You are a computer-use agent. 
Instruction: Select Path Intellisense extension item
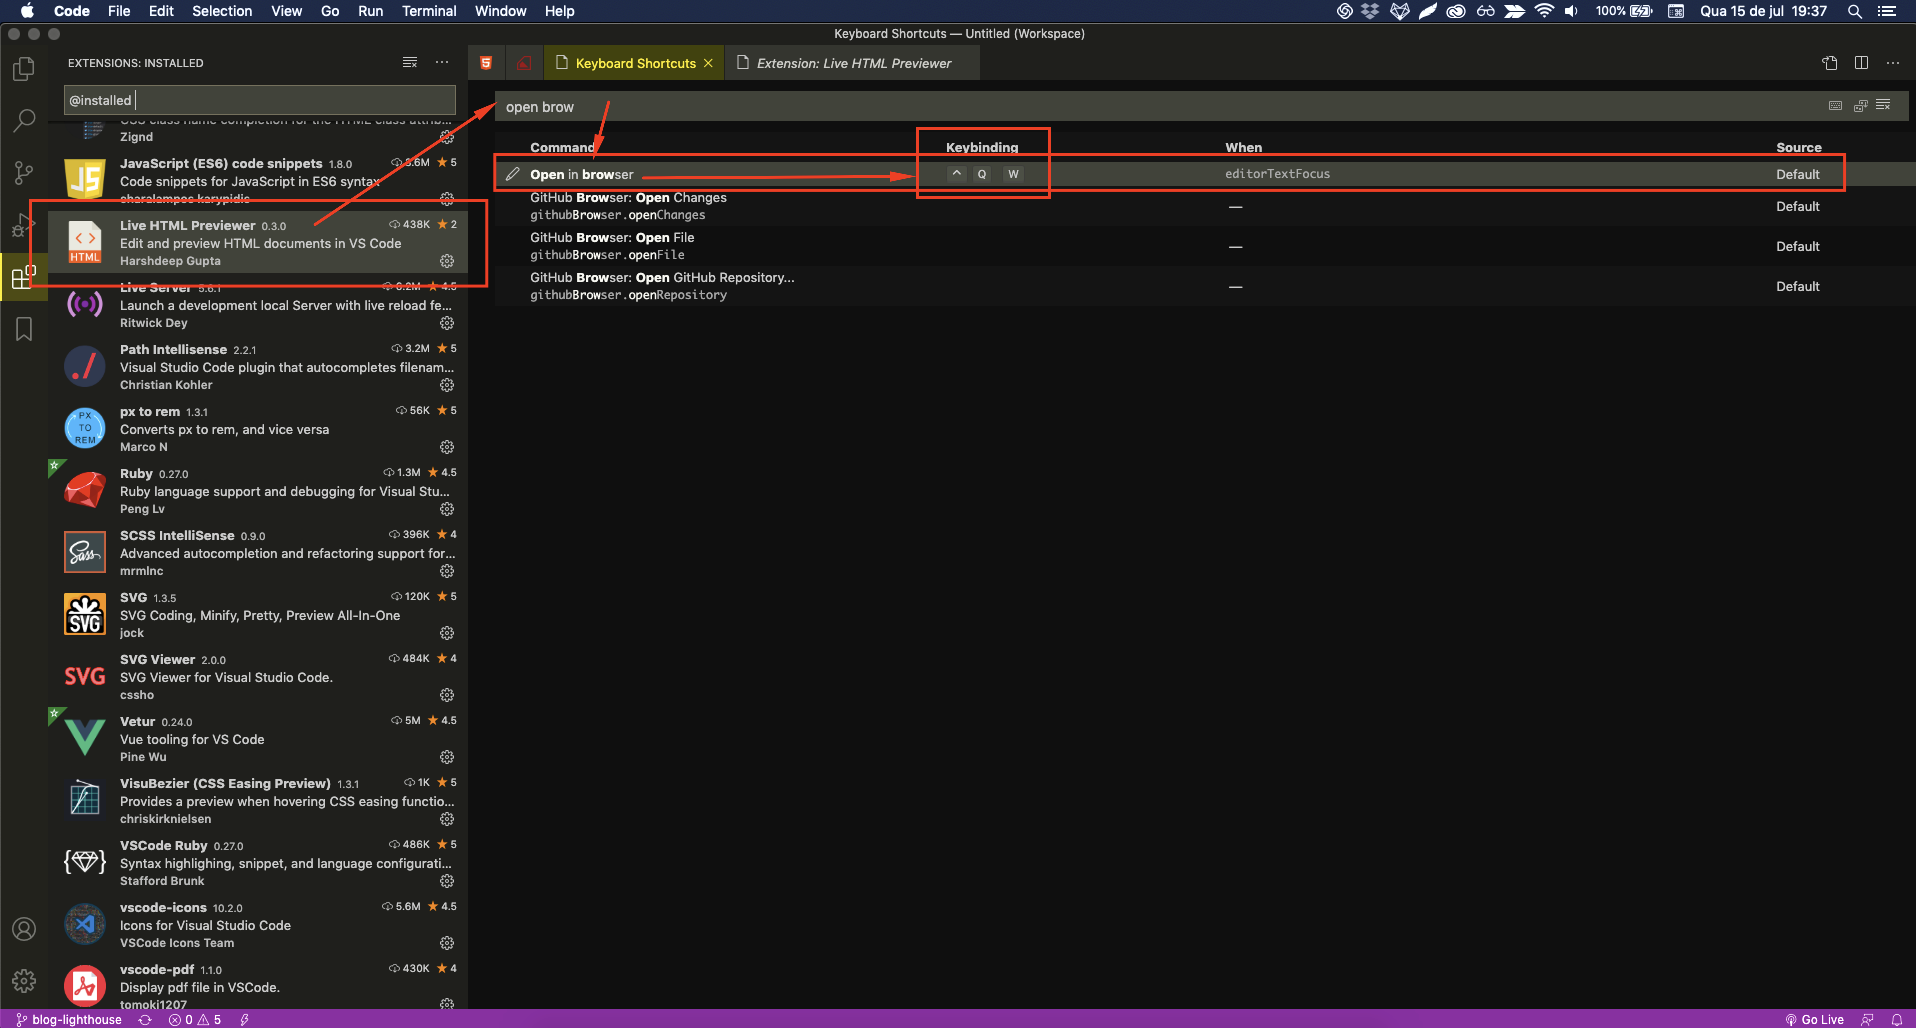[x=258, y=367]
